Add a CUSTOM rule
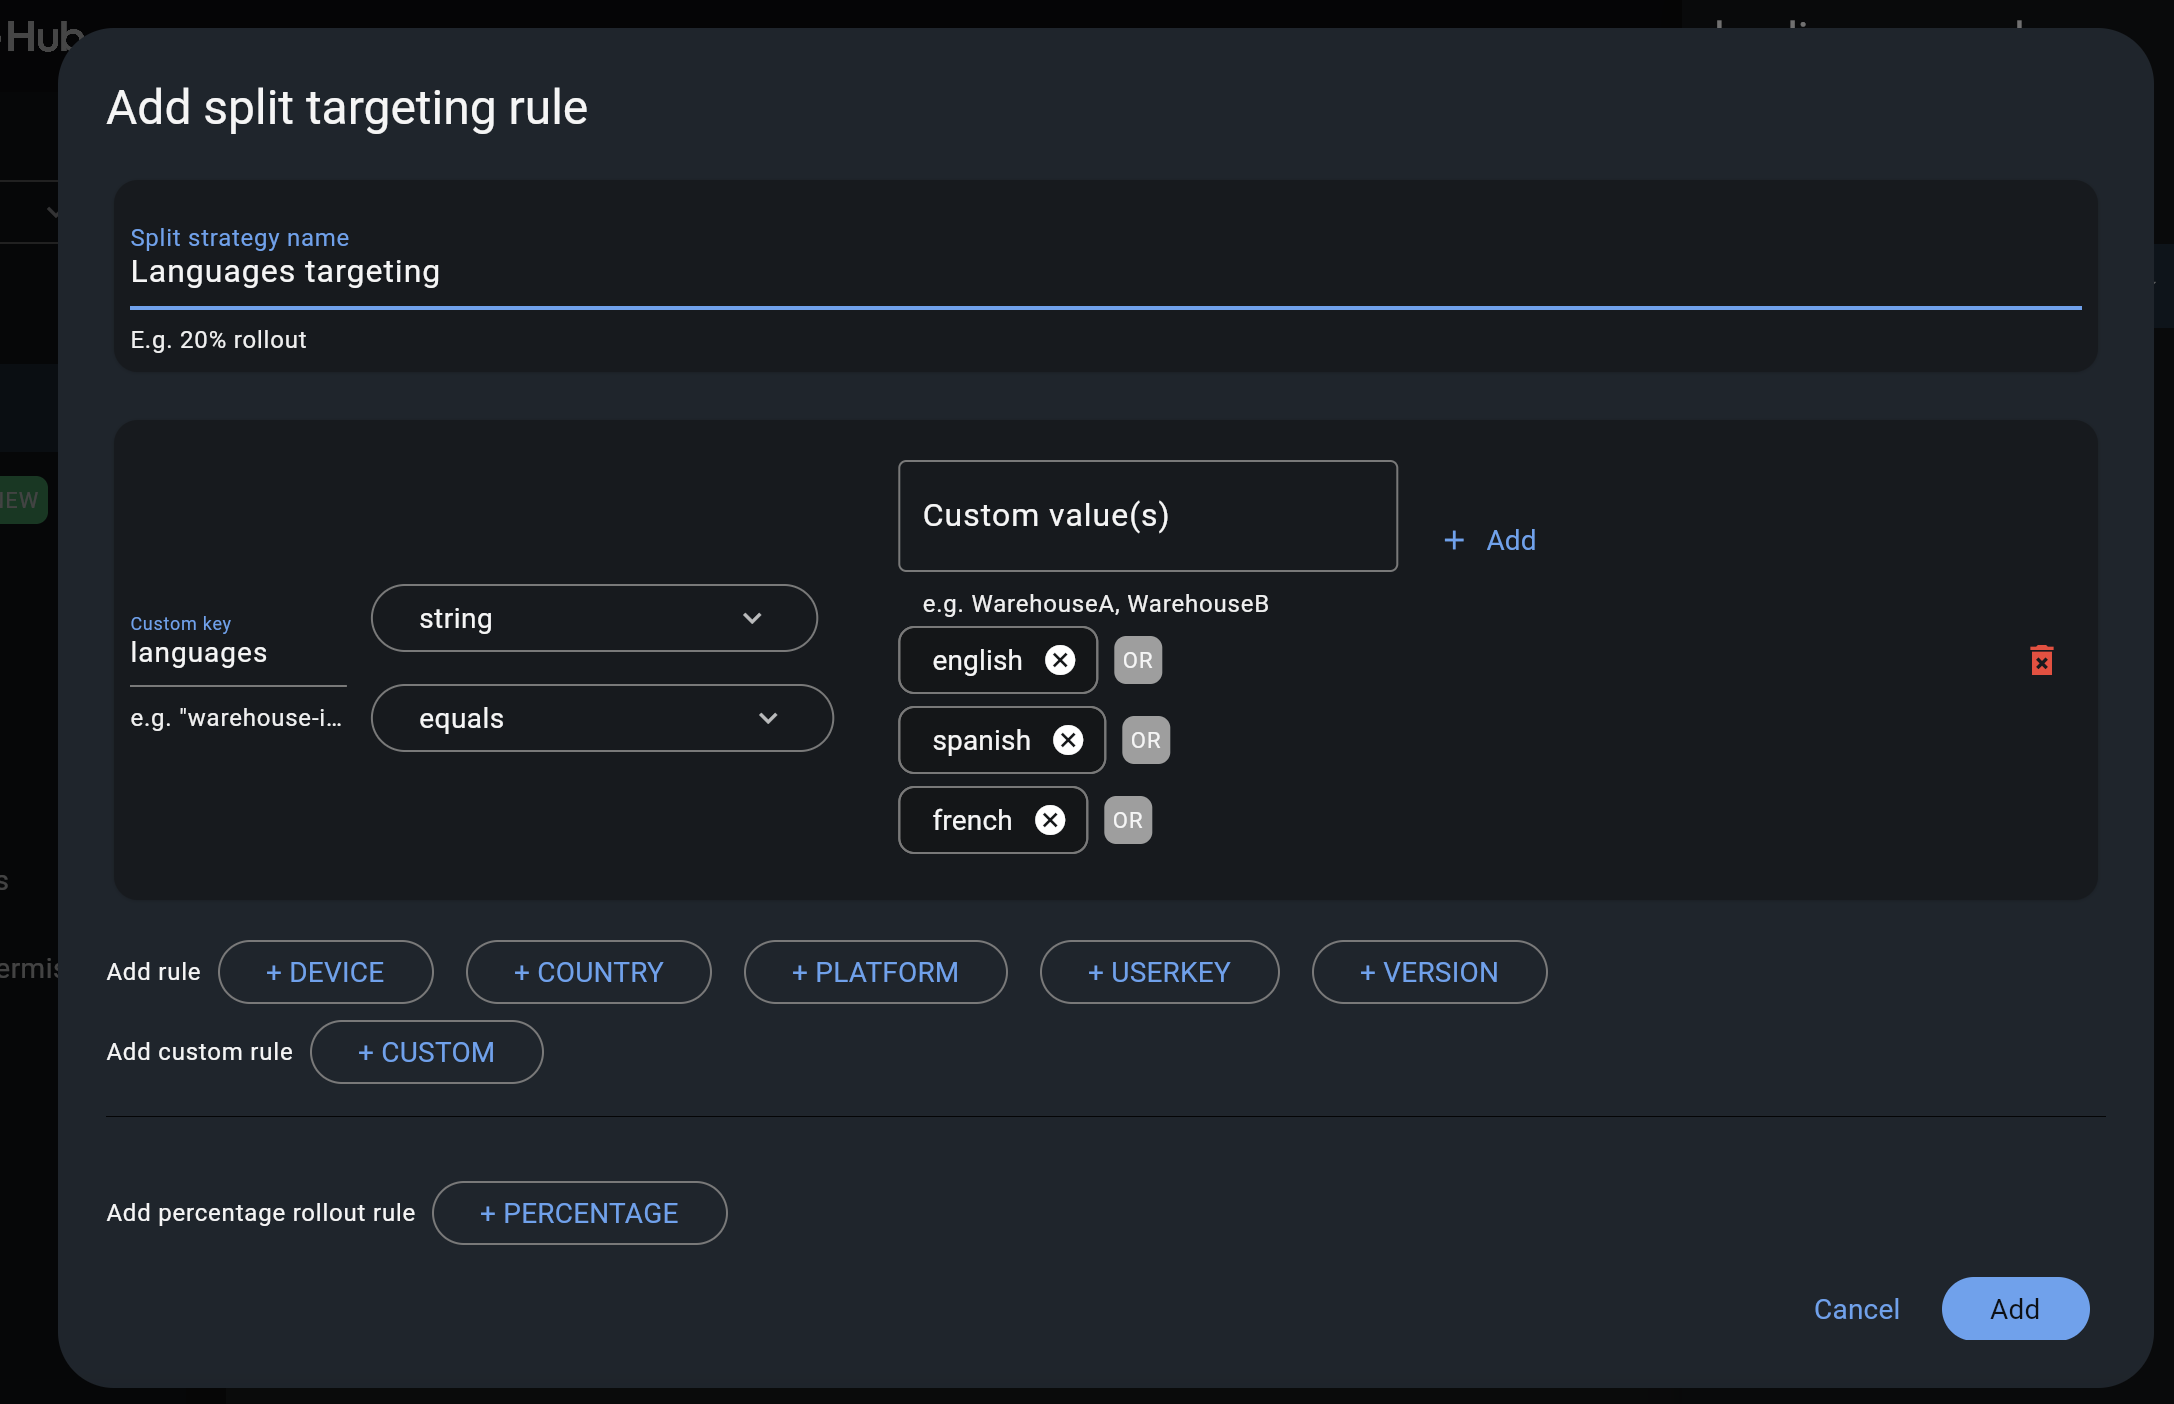Viewport: 2174px width, 1404px height. tap(427, 1051)
